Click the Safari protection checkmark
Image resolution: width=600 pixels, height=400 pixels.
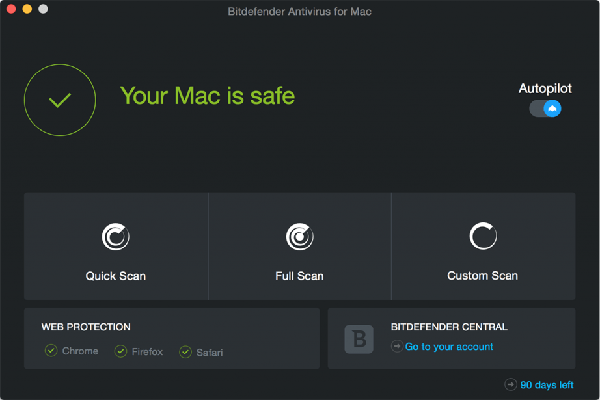[x=185, y=351]
